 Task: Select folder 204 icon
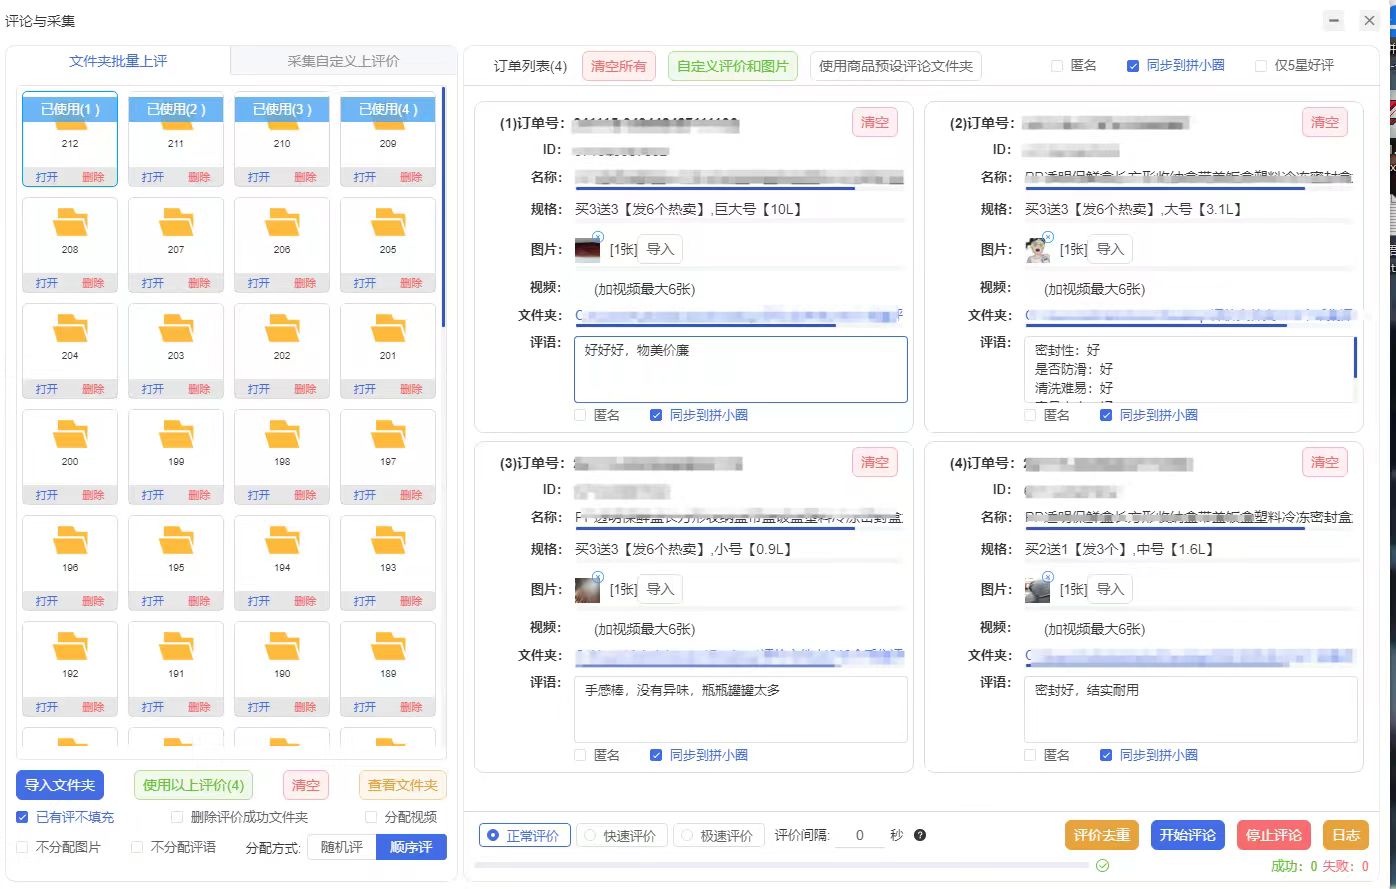coord(70,328)
